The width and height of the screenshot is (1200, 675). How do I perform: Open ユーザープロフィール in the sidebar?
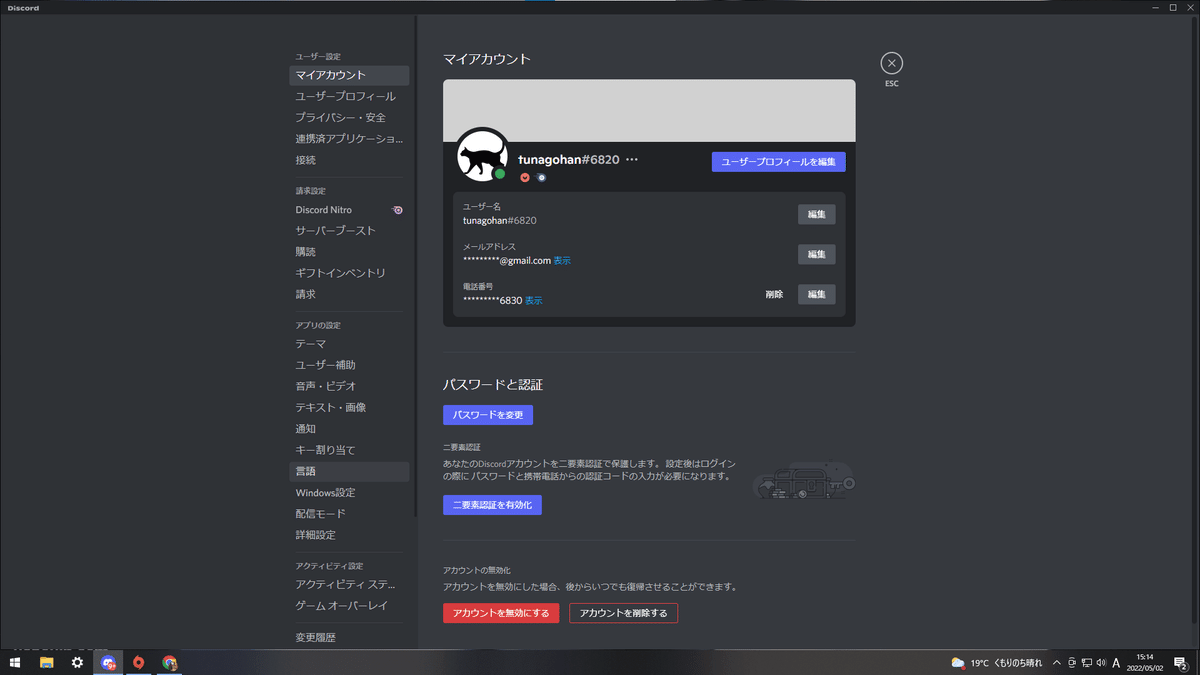click(349, 96)
